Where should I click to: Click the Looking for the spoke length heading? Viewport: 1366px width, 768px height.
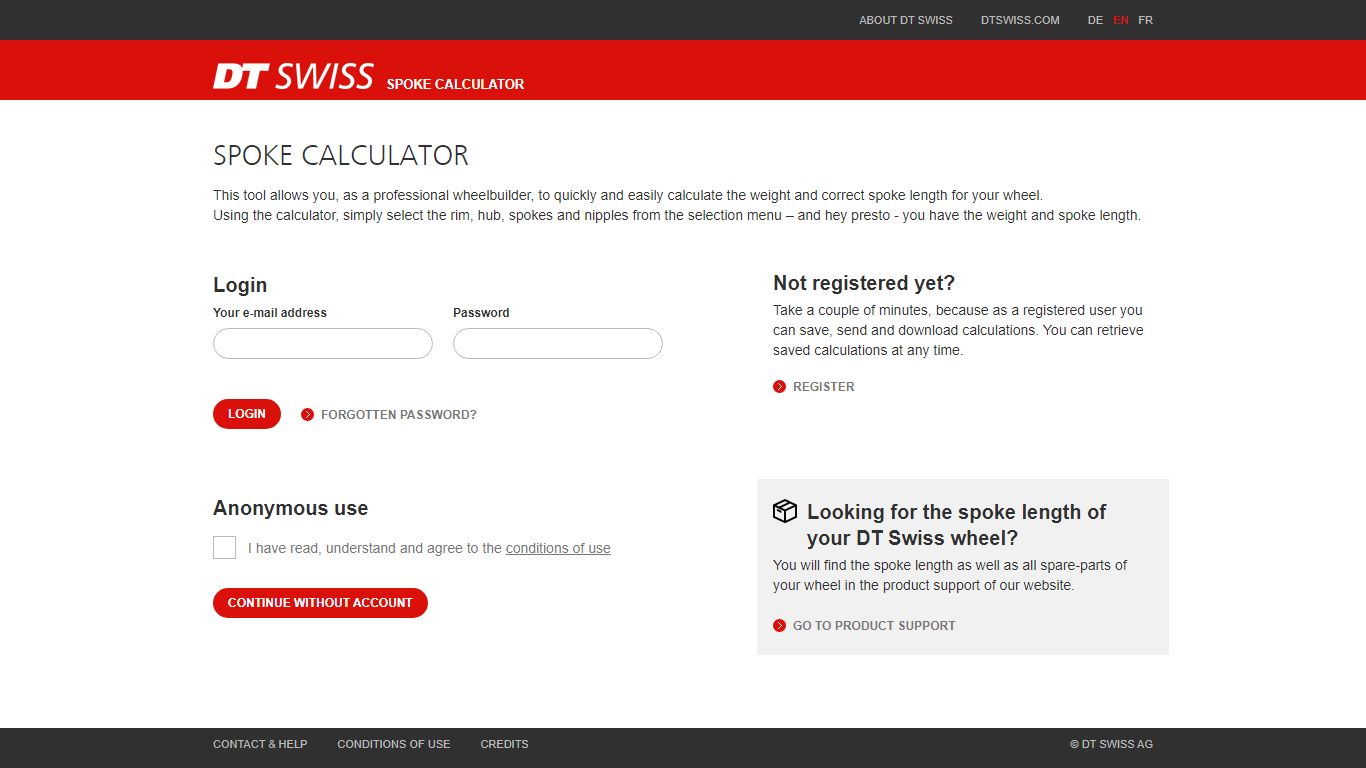coord(956,525)
